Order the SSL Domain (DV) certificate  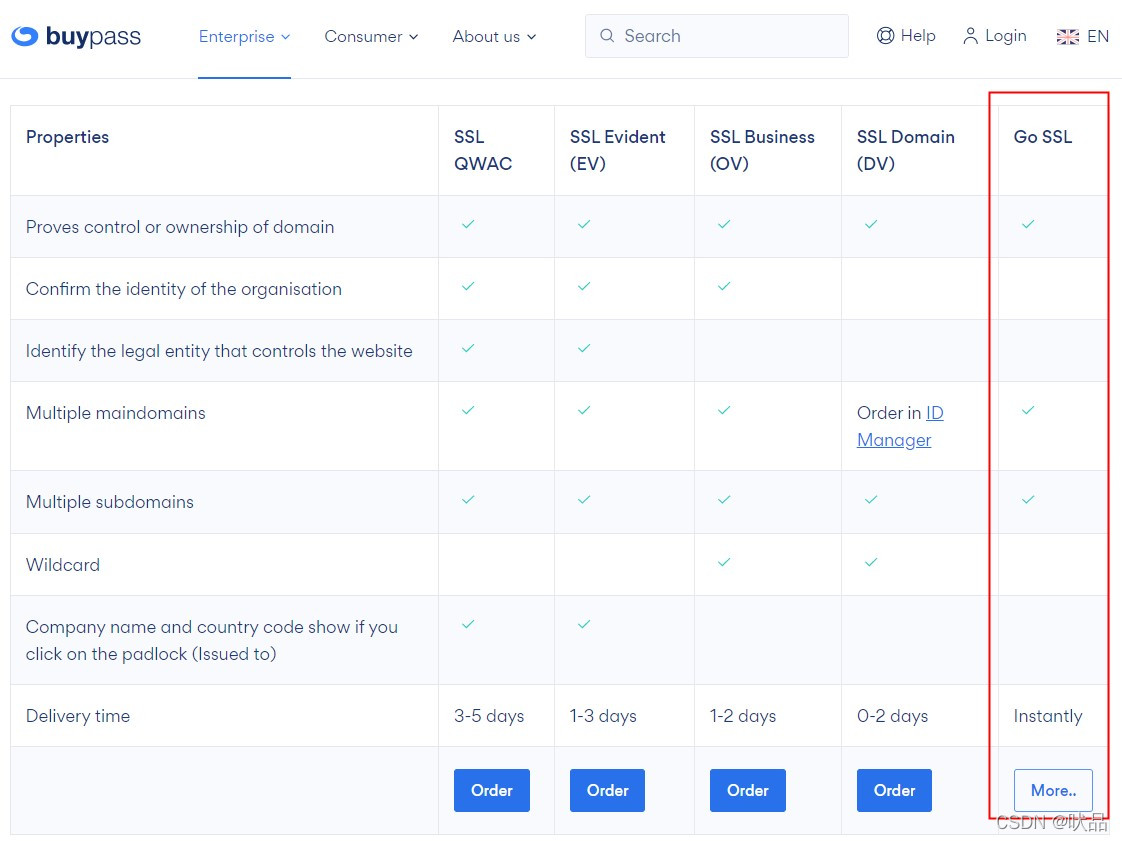pyautogui.click(x=894, y=790)
